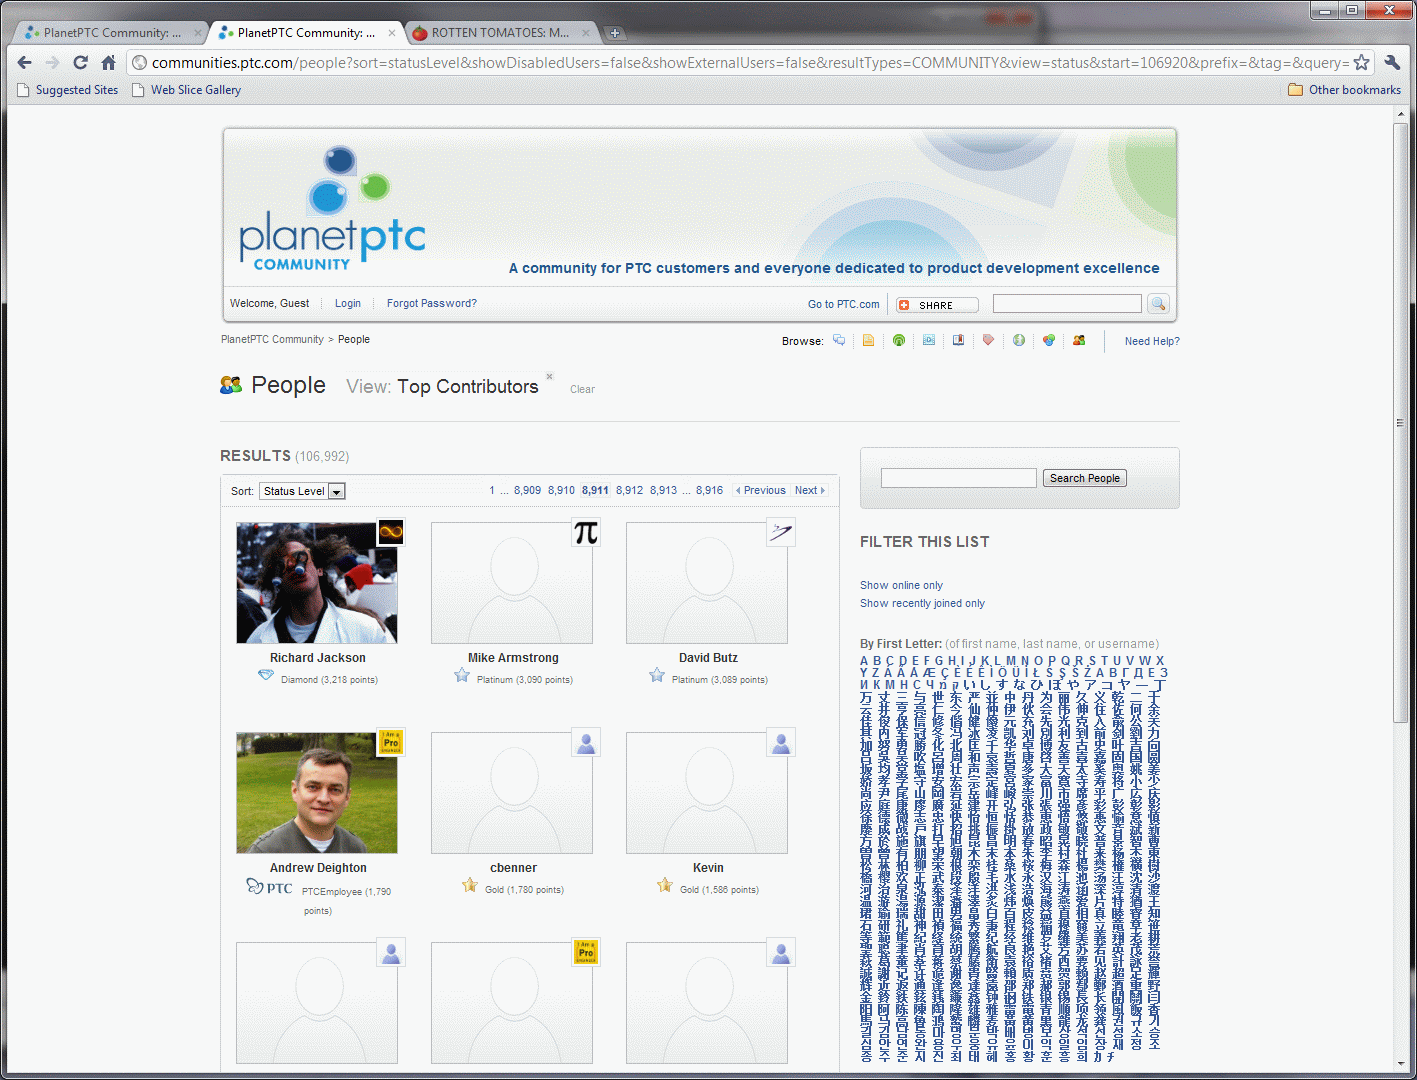Viewport: 1417px width, 1080px height.
Task: Click David Butz's badge icon
Action: (781, 532)
